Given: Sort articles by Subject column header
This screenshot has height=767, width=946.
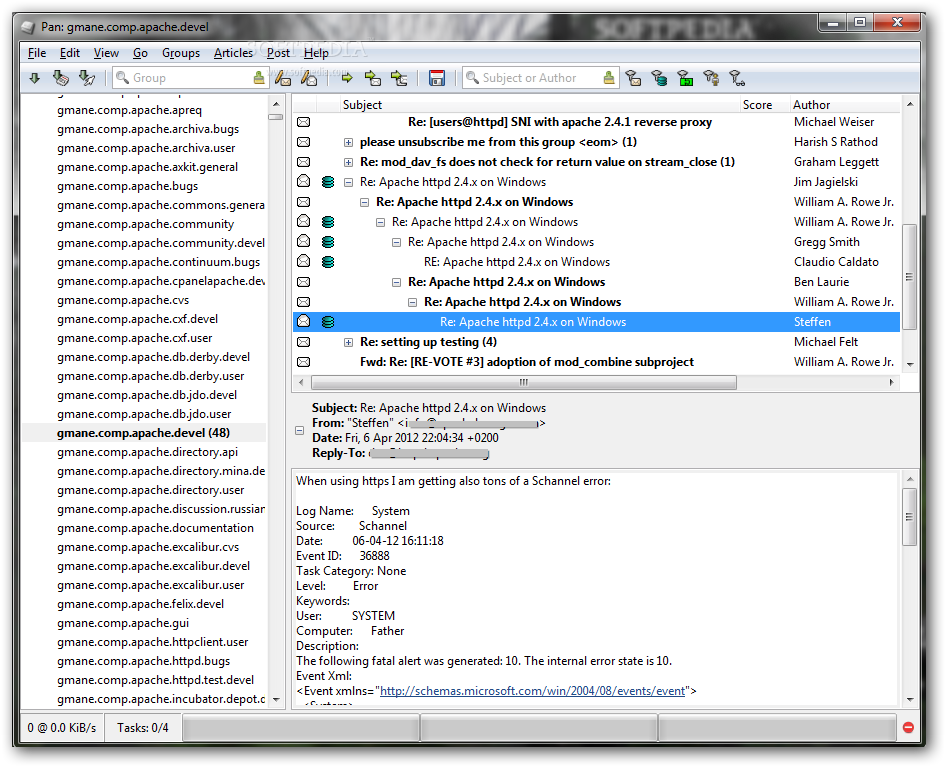Looking at the screenshot, I should (541, 104).
